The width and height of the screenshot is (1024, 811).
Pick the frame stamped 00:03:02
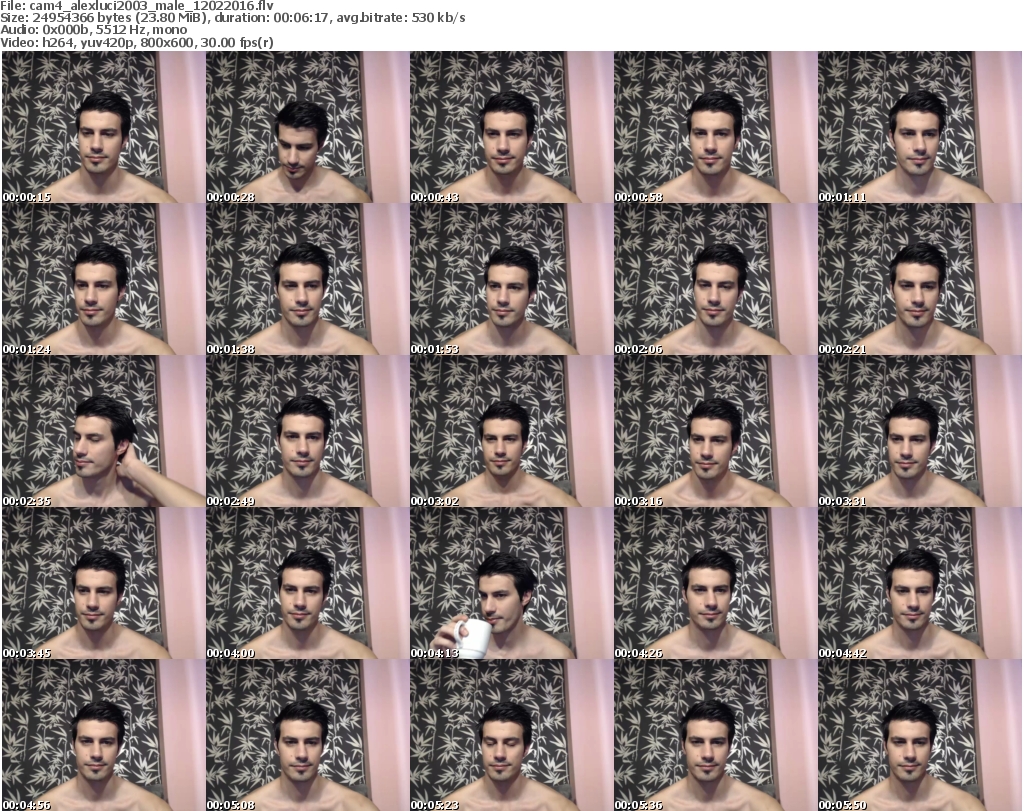pyautogui.click(x=511, y=432)
